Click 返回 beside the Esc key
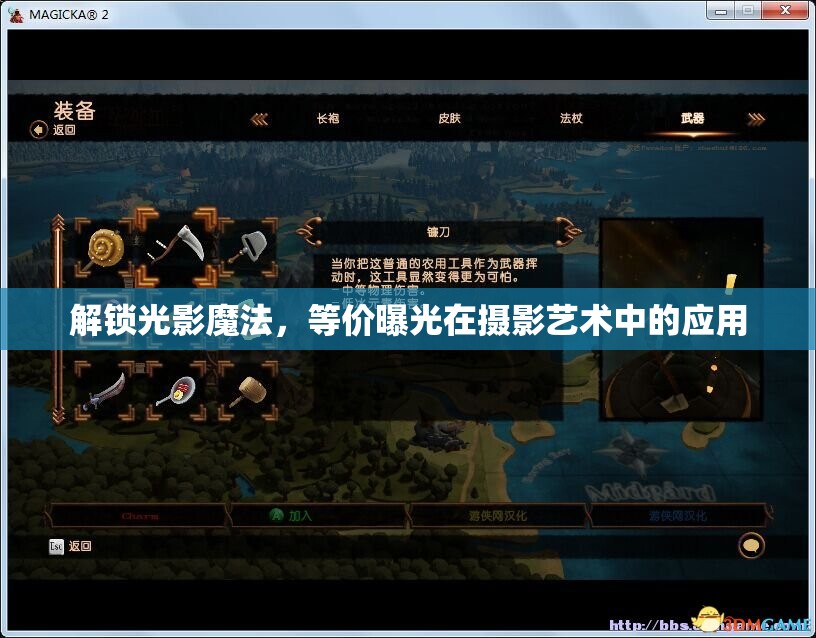 click(80, 546)
